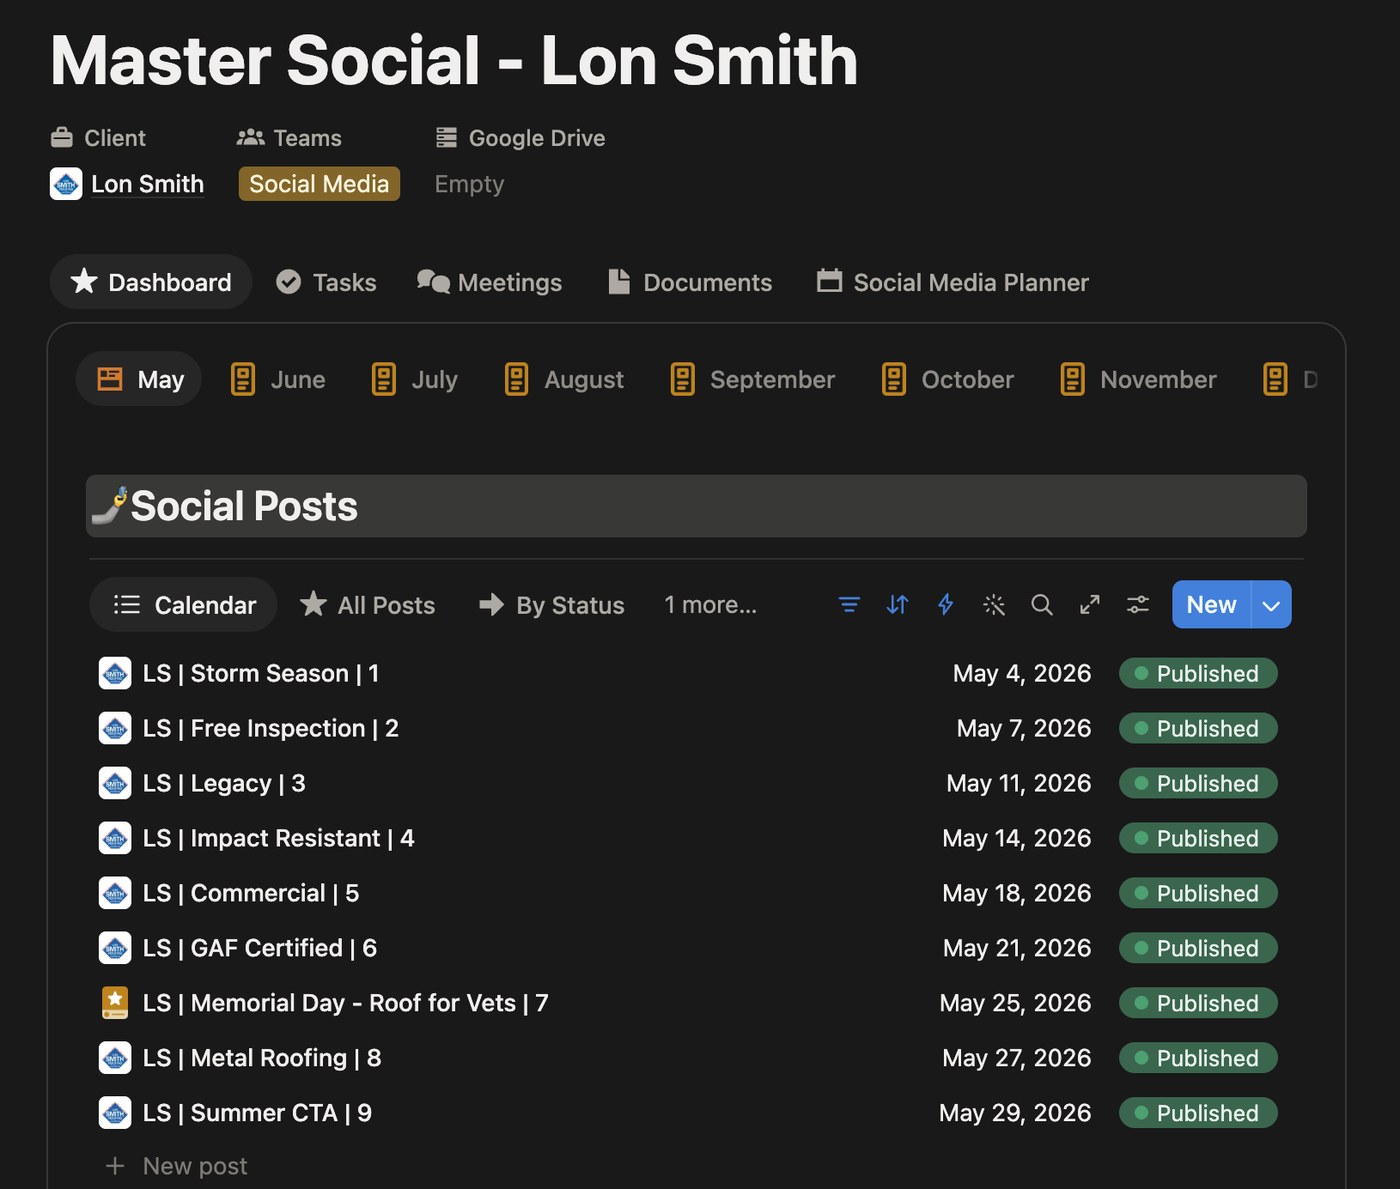
Task: Select the September month tab
Action: pos(753,380)
